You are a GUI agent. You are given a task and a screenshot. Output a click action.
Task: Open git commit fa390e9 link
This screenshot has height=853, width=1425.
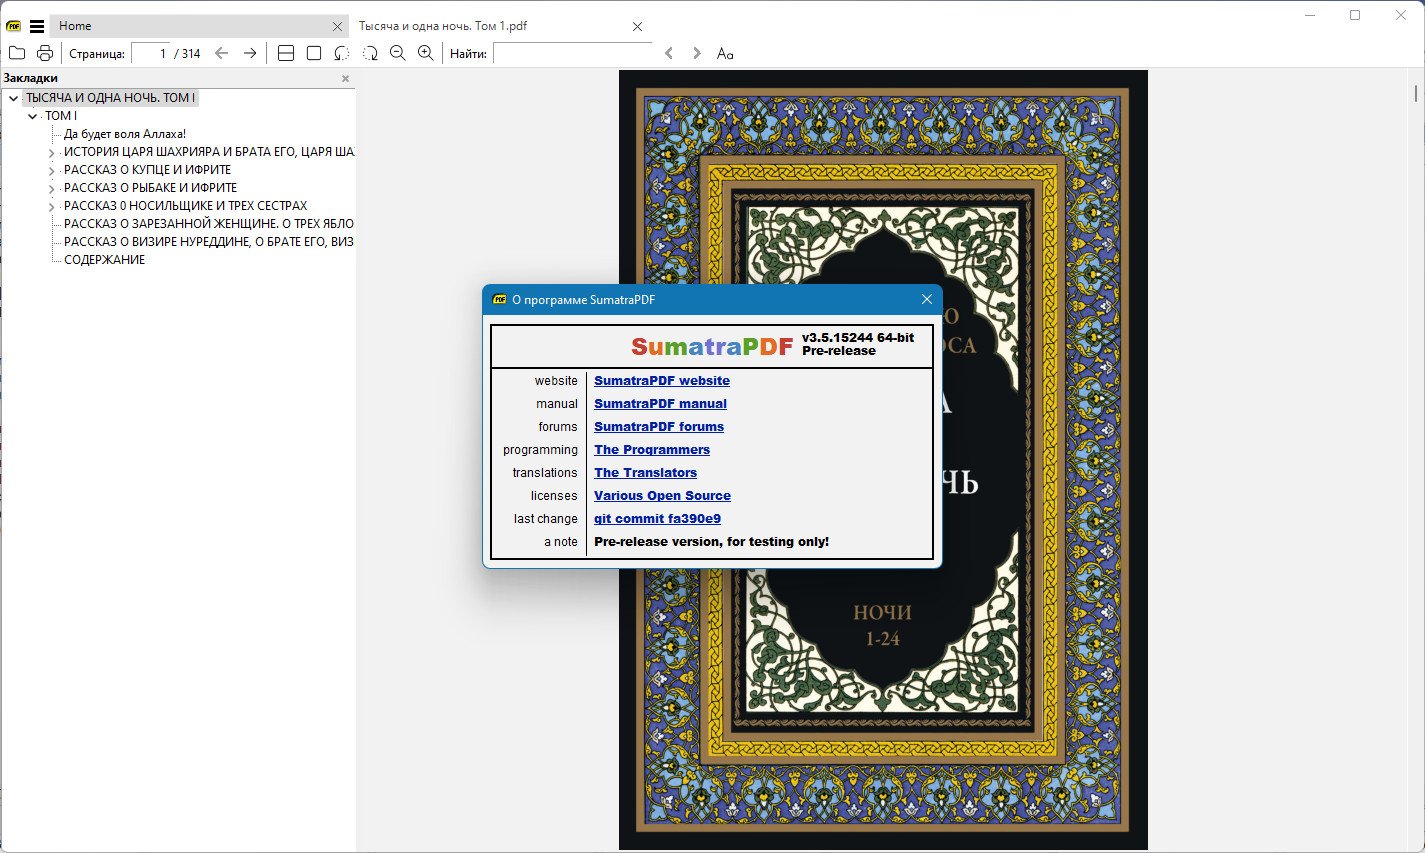click(x=657, y=519)
